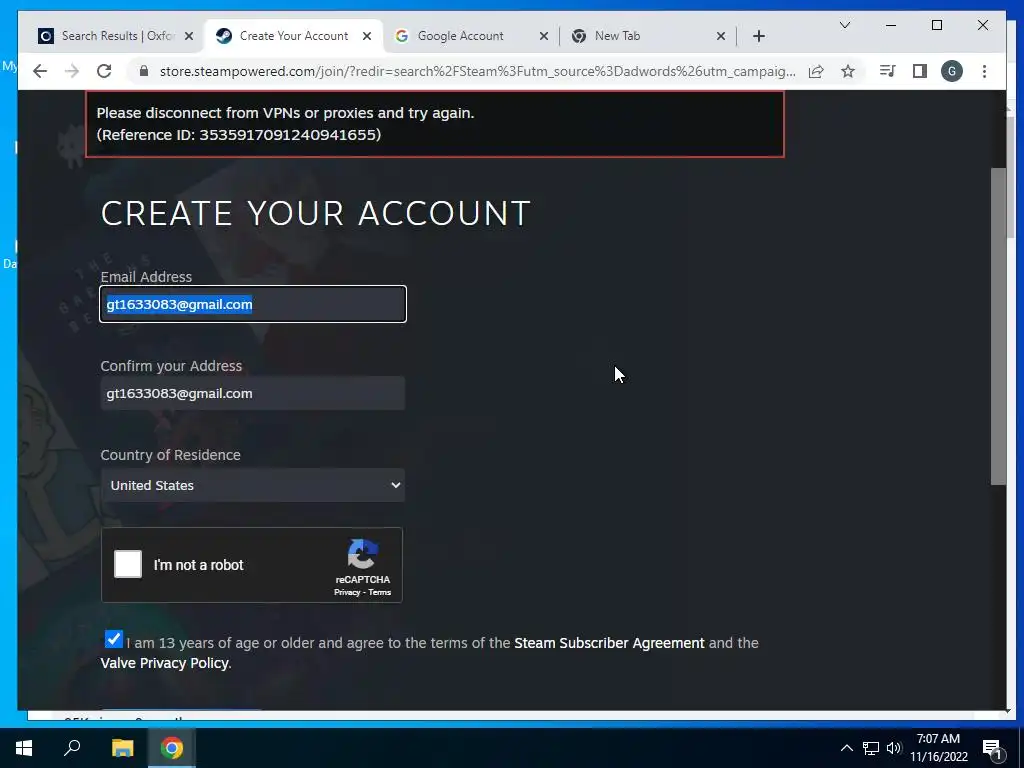This screenshot has height=768, width=1024.
Task: Open the G profile avatar
Action: pos(952,71)
